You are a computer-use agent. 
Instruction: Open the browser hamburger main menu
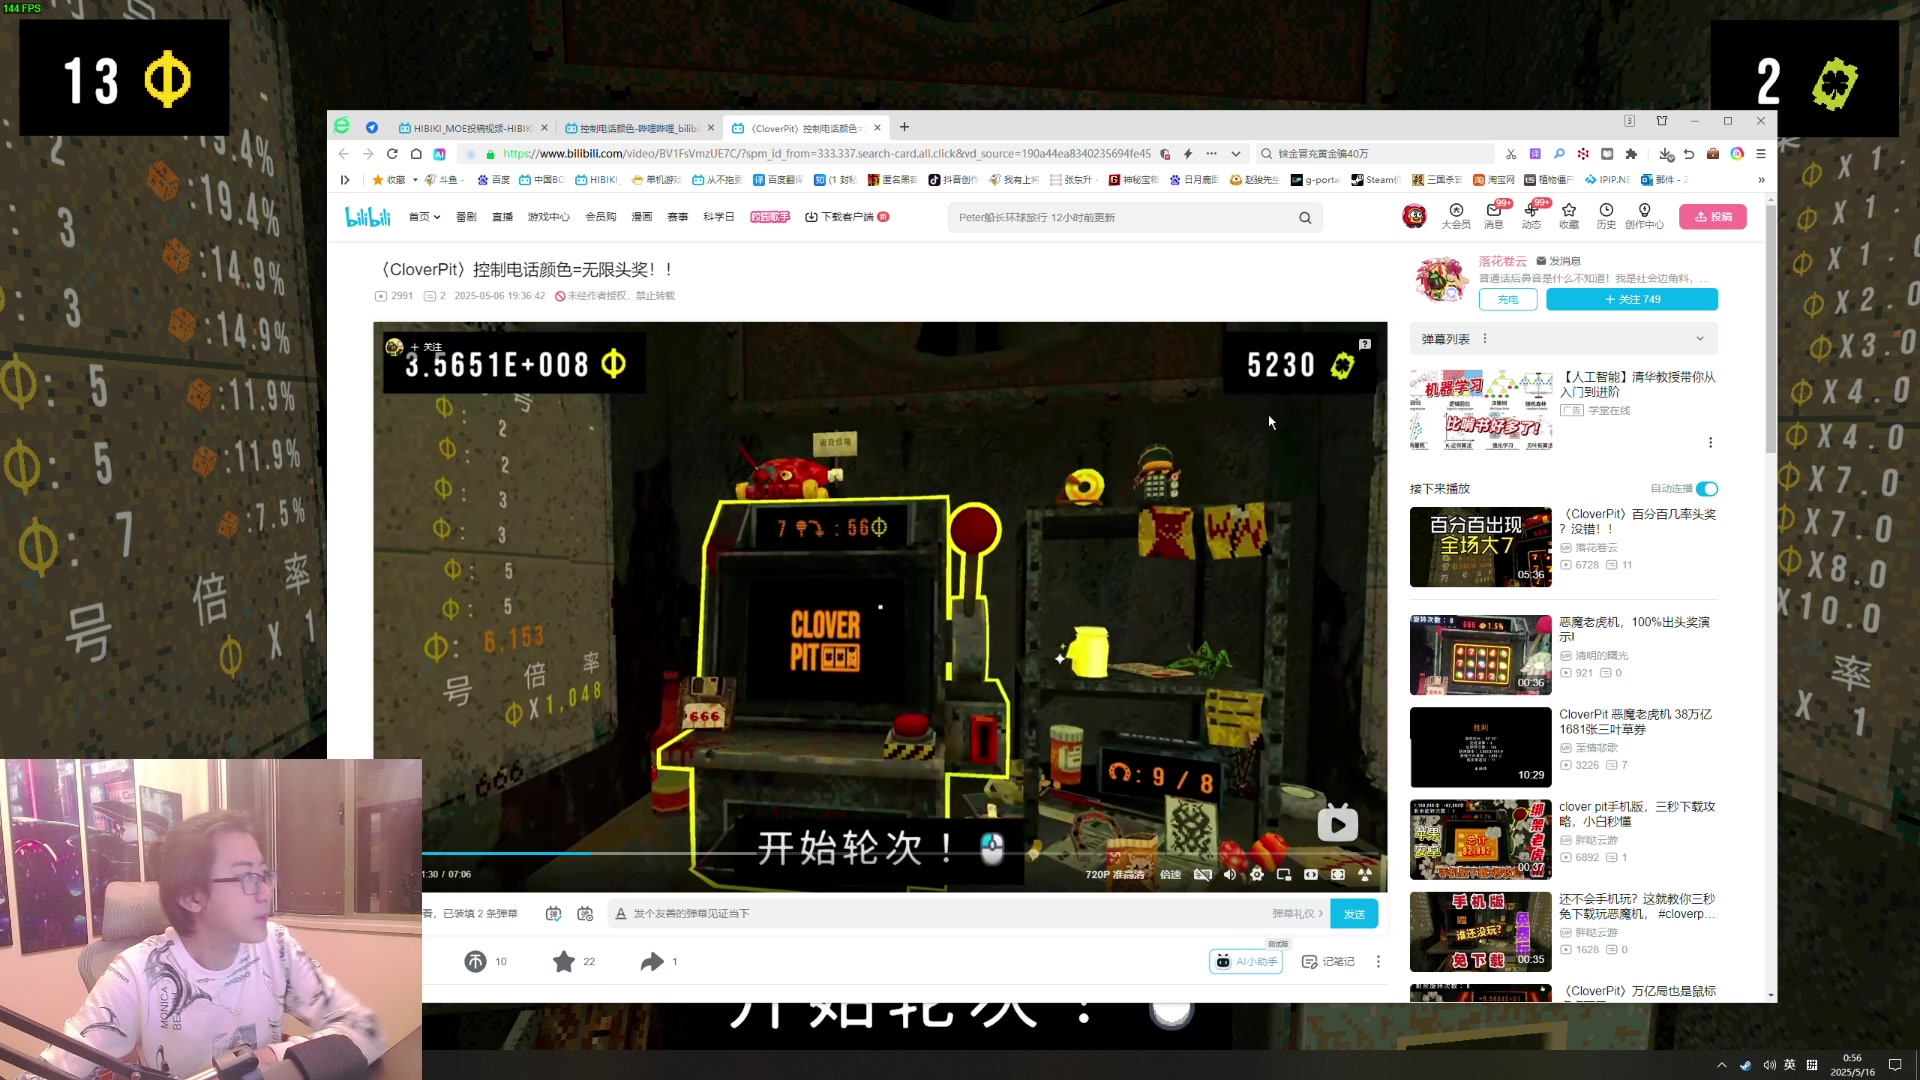click(1761, 154)
